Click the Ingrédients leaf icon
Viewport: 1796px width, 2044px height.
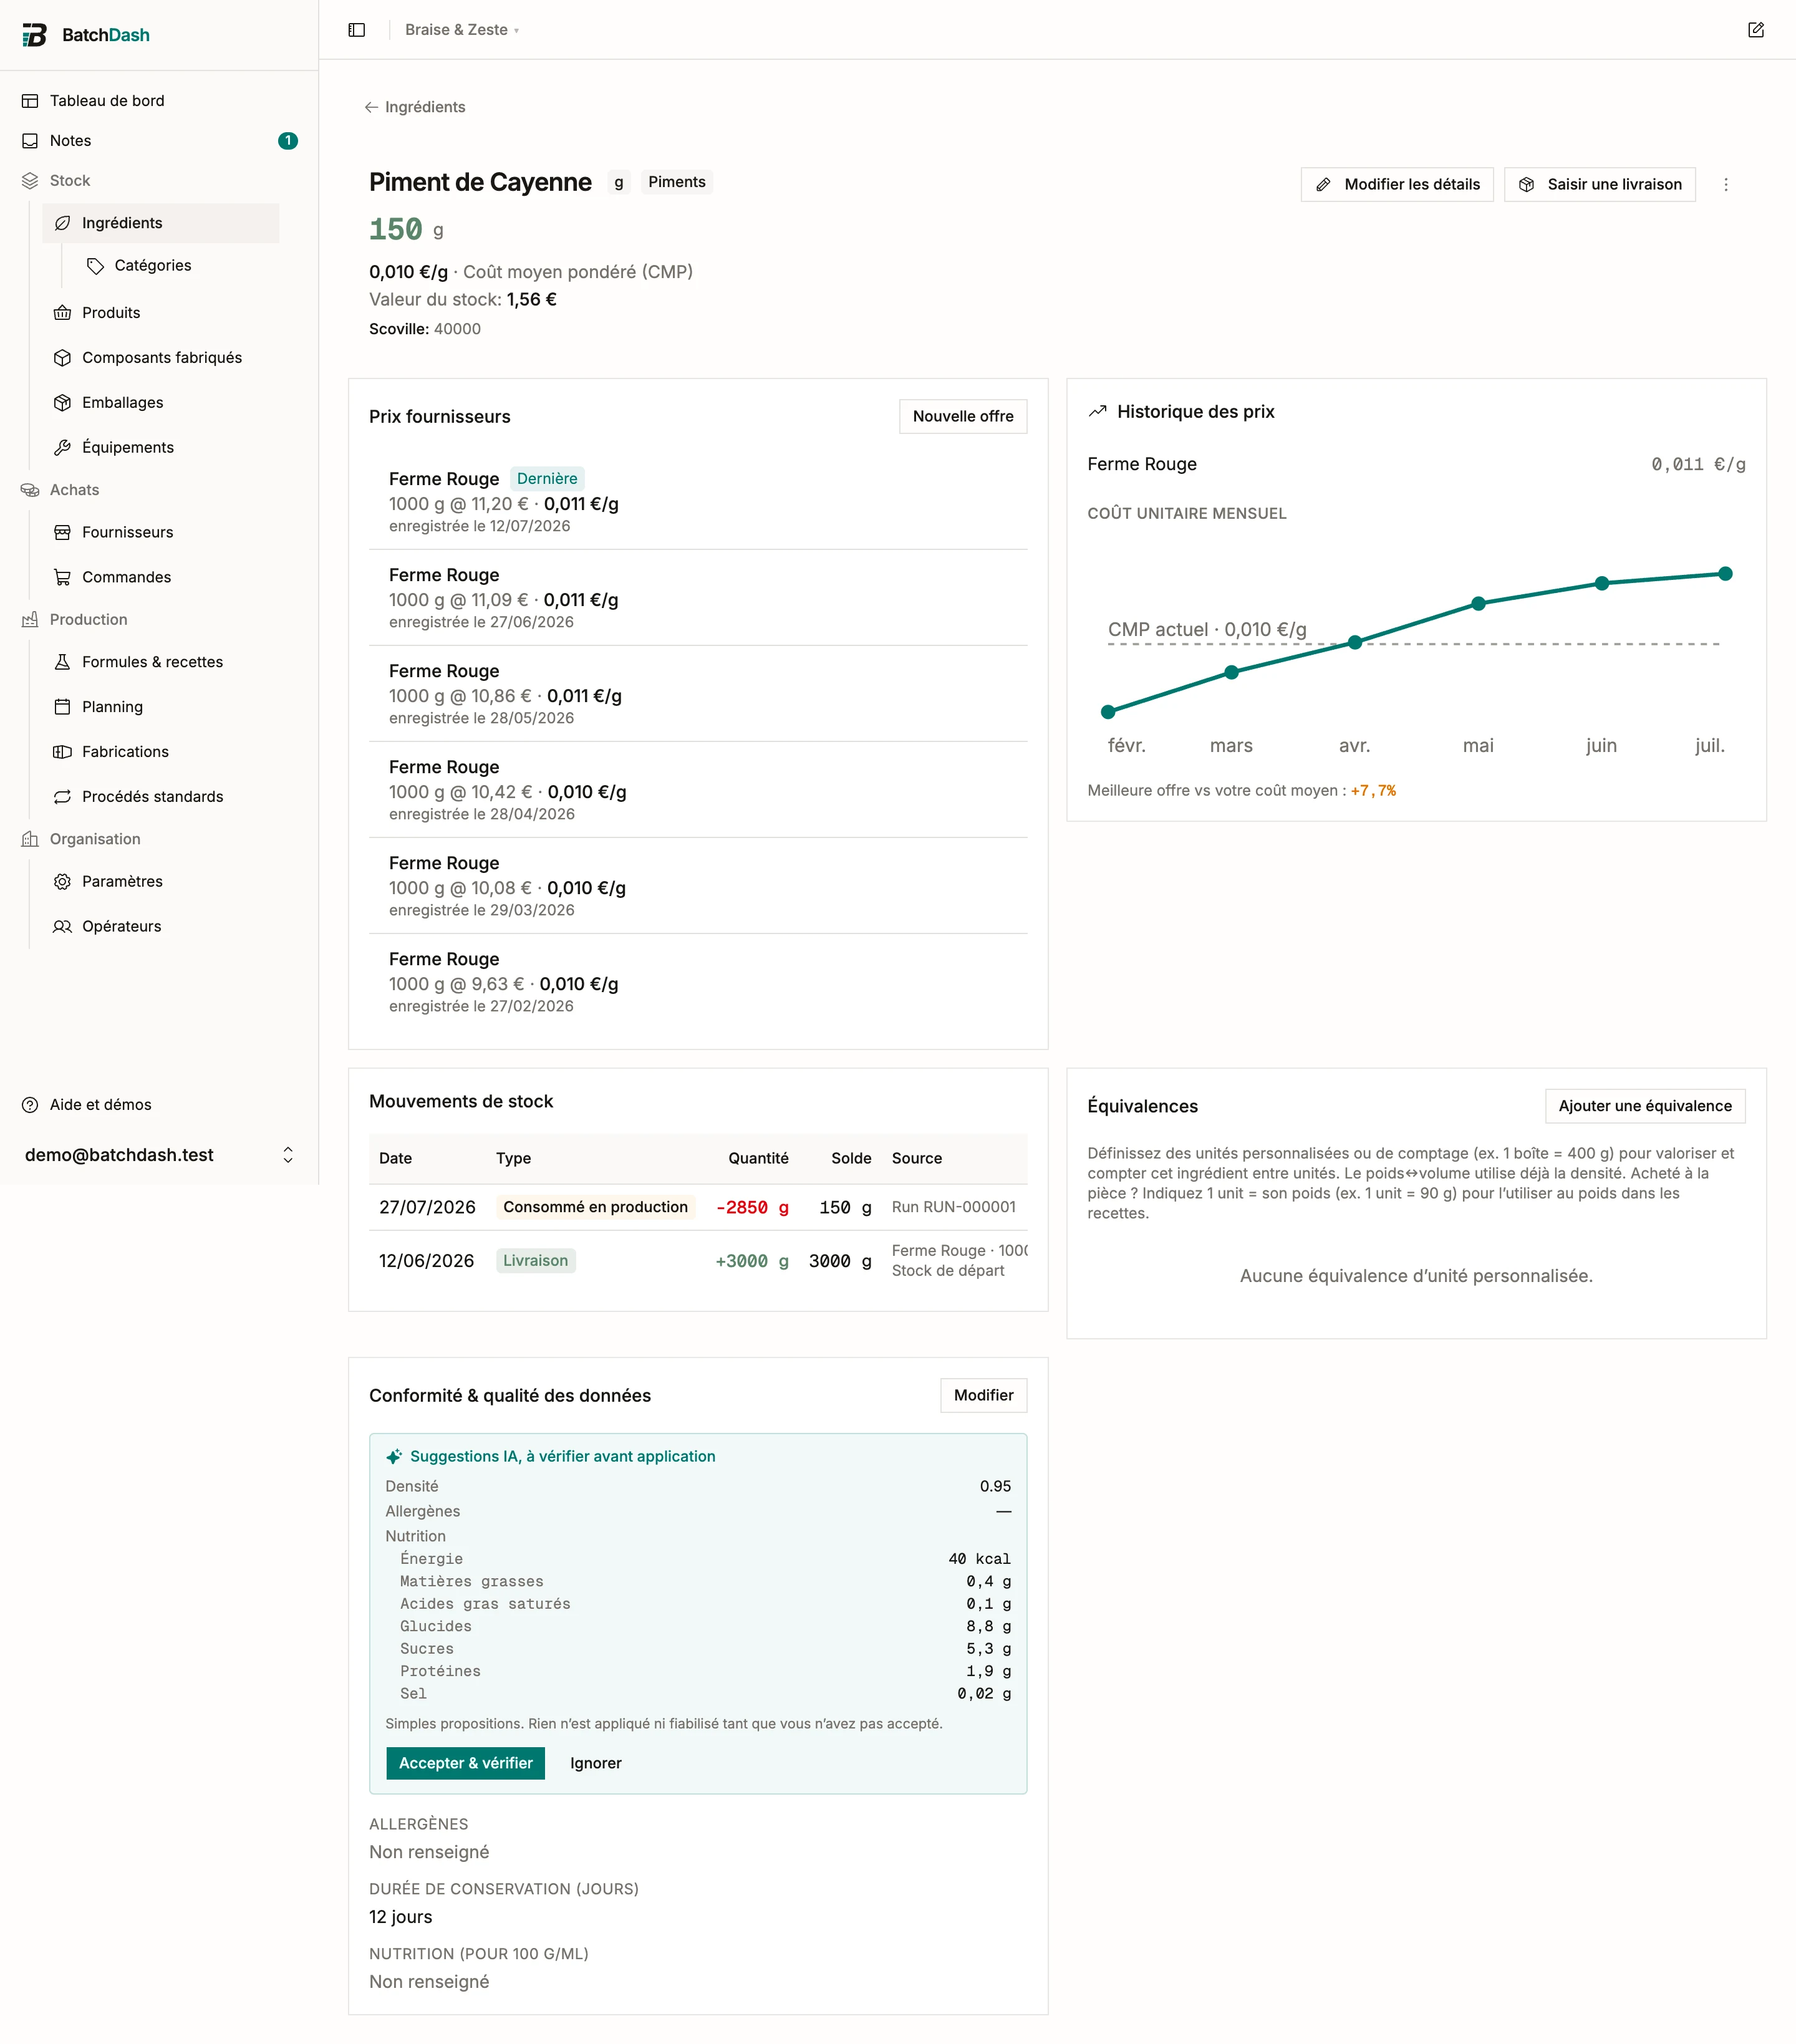(62, 223)
